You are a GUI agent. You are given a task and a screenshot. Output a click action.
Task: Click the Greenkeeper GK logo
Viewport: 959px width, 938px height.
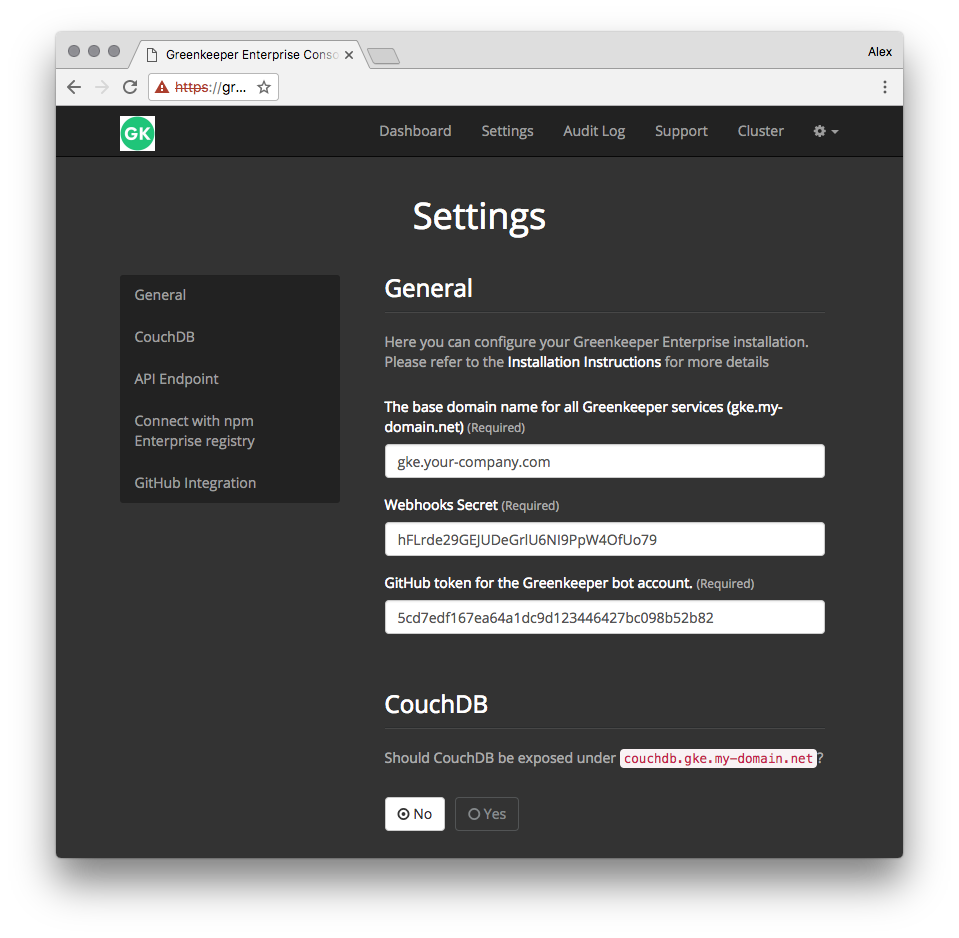click(x=138, y=133)
